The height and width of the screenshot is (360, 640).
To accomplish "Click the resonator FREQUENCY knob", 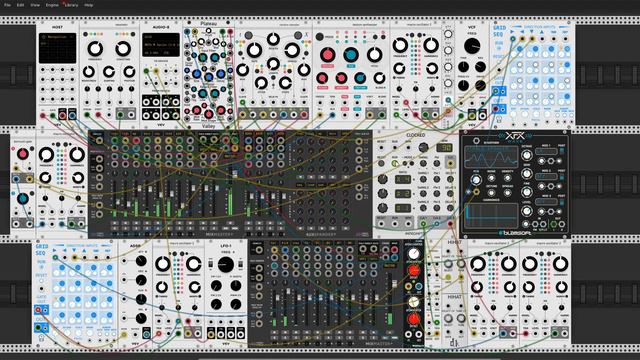I will point(95,49).
